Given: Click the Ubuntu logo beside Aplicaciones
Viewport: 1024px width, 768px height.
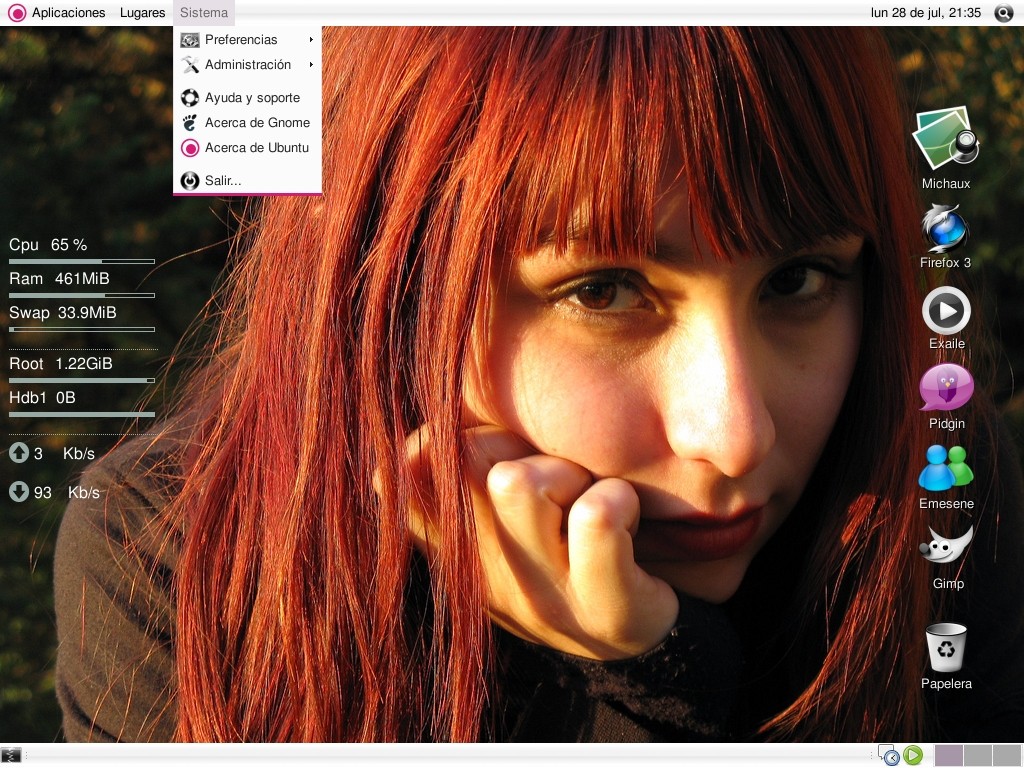Looking at the screenshot, I should coord(17,12).
